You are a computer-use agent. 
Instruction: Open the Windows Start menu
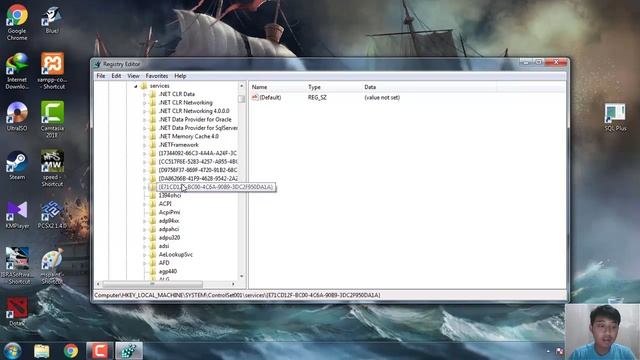point(12,351)
